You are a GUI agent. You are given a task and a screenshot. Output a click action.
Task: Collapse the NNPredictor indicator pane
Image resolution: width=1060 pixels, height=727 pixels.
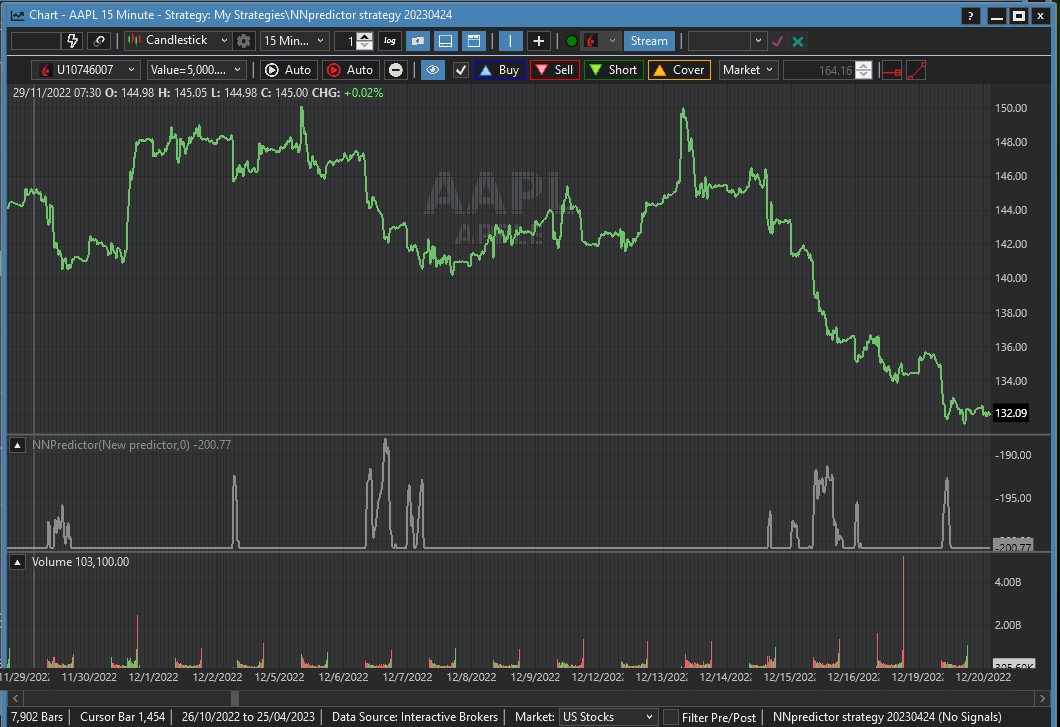(18, 445)
